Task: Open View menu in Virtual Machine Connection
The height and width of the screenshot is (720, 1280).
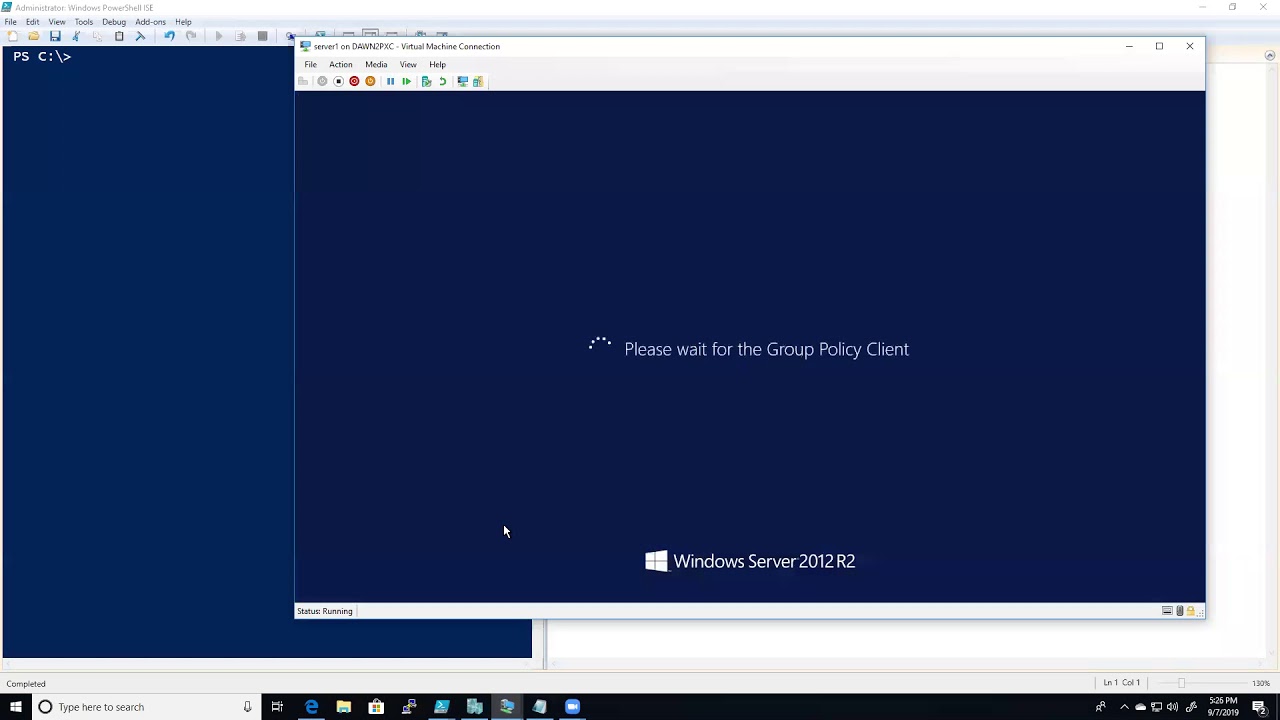Action: pyautogui.click(x=408, y=64)
